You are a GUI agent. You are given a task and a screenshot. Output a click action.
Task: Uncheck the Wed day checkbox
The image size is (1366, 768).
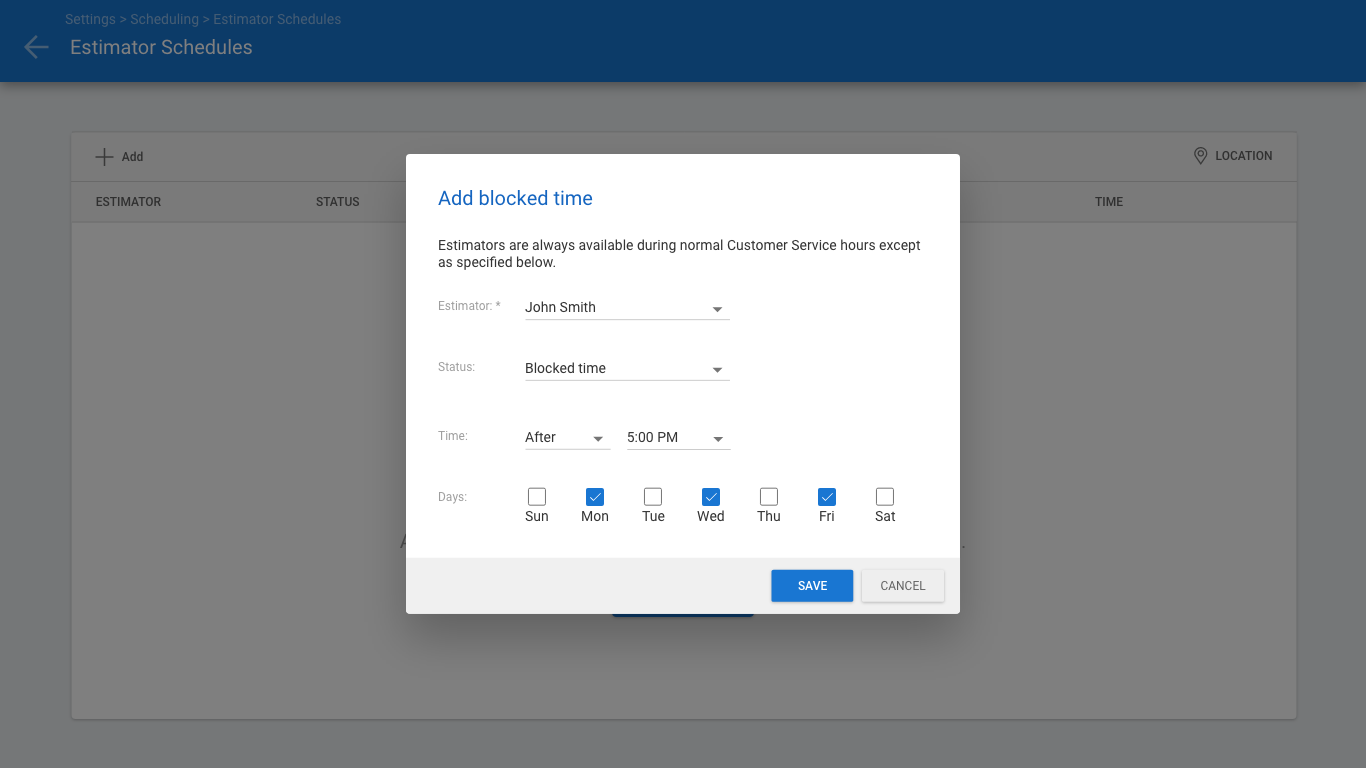[x=711, y=496]
